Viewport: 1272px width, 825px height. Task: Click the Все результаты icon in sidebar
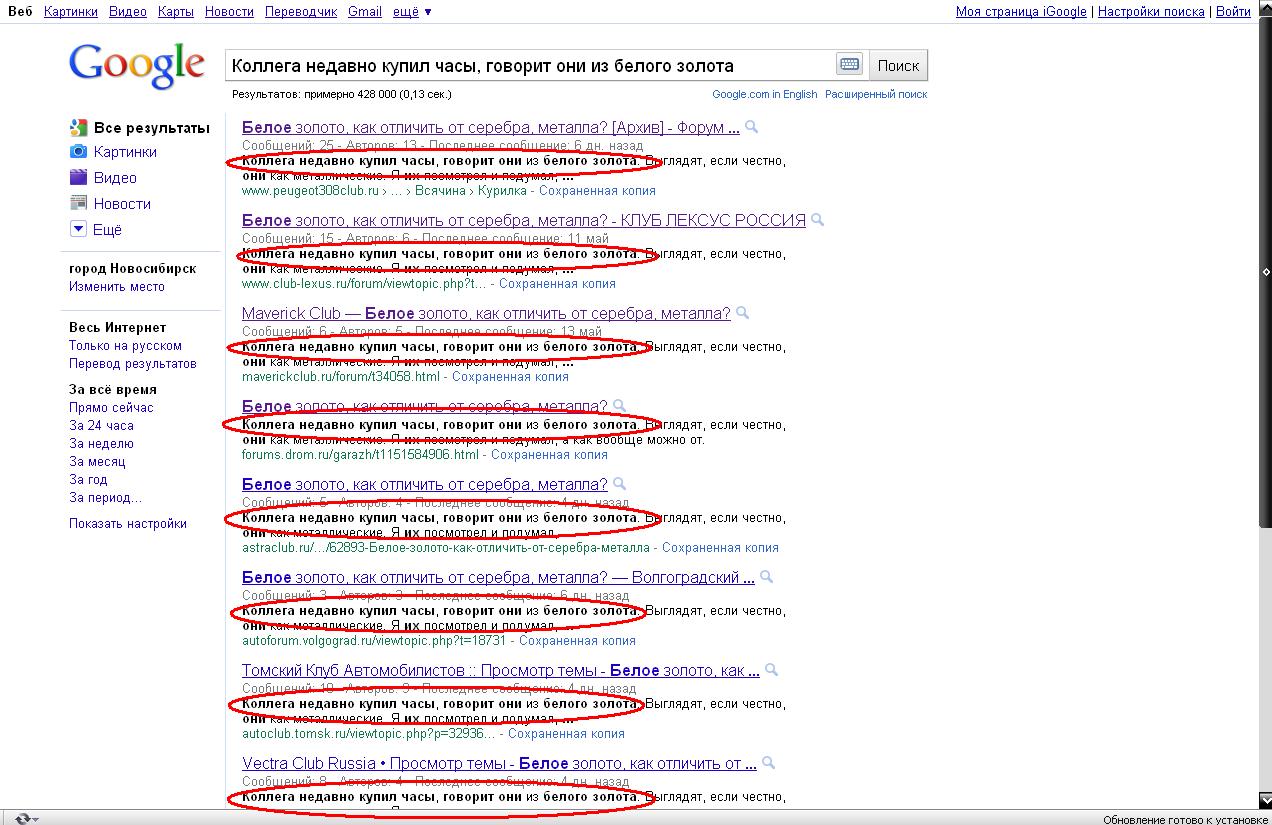78,128
